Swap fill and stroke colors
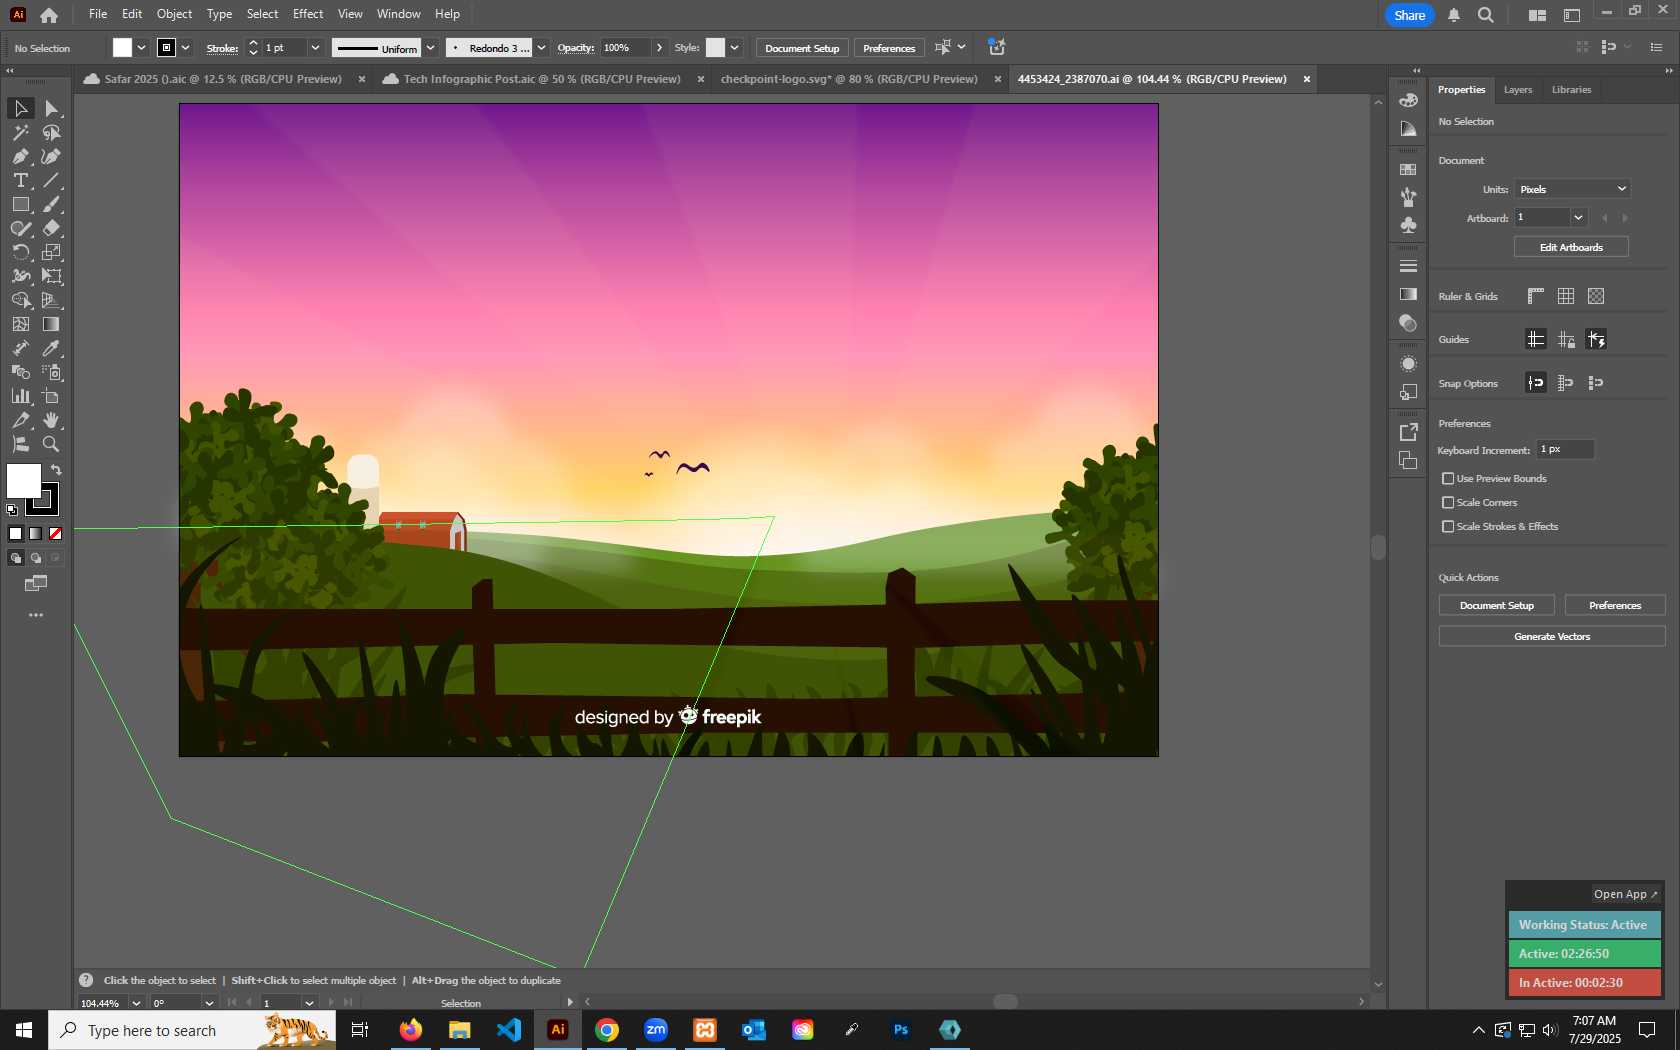This screenshot has width=1680, height=1050. (57, 469)
